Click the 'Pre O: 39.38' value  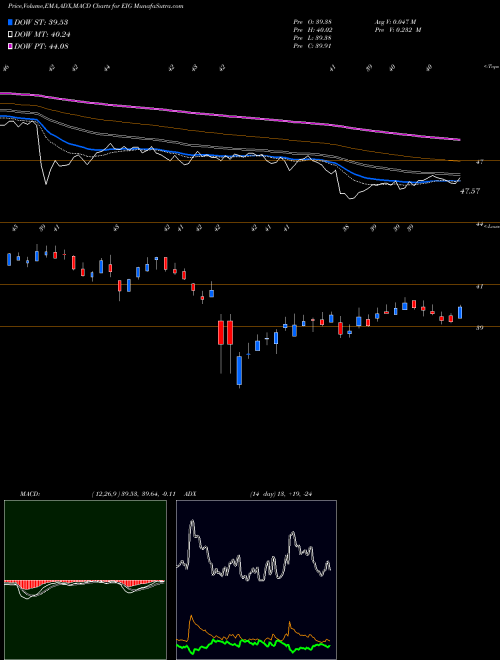(x=314, y=22)
